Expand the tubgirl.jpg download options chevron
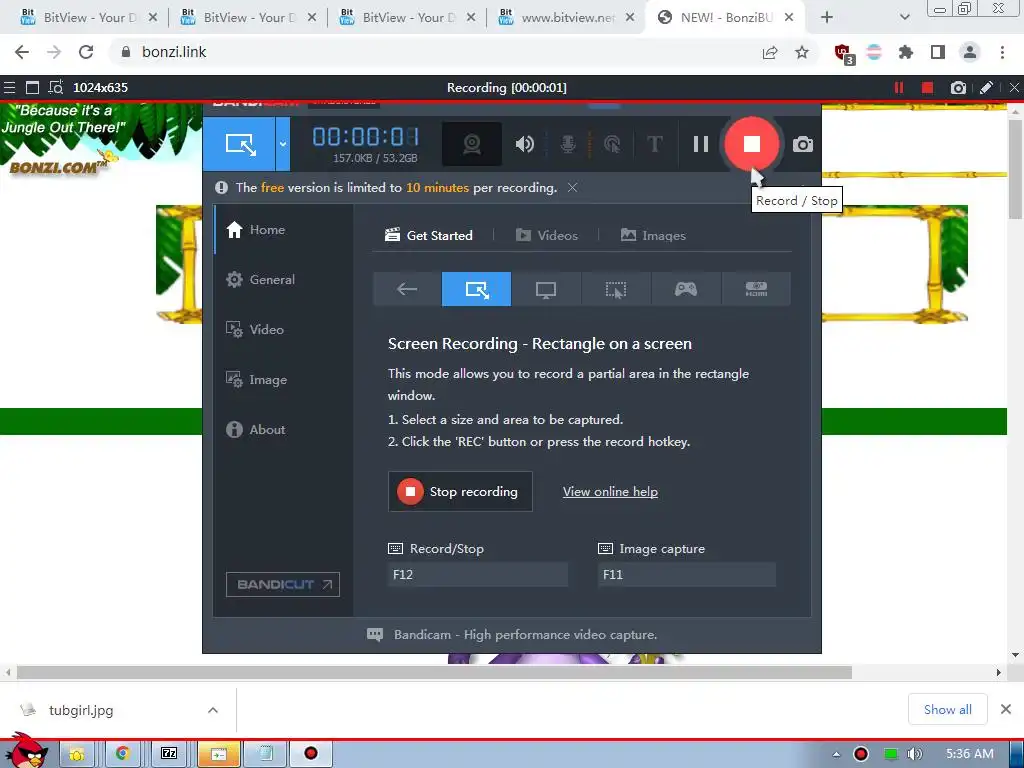Screen dimensions: 1024x768 tap(213, 710)
